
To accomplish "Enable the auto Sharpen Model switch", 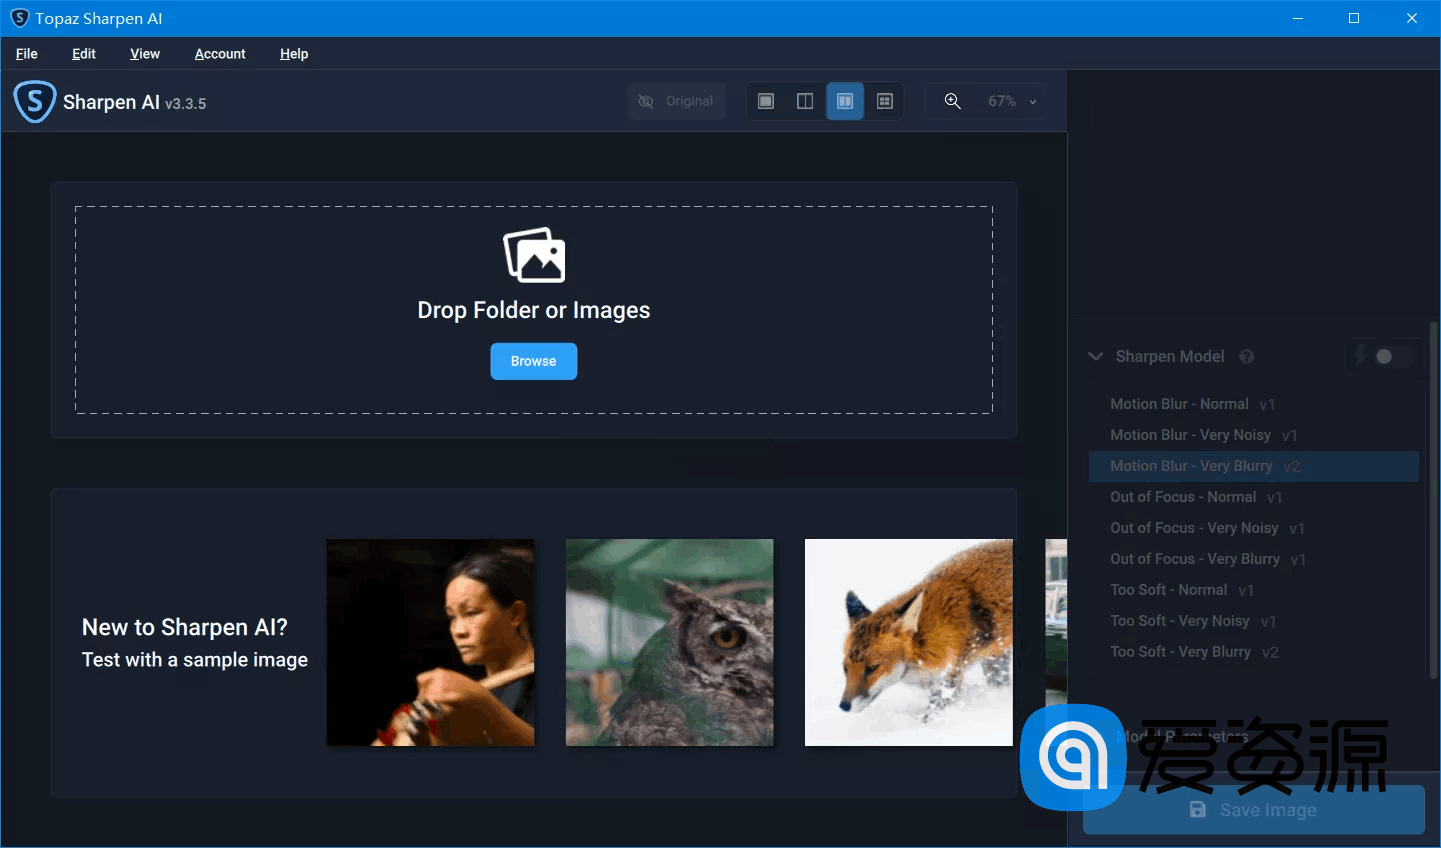I will (x=1385, y=356).
